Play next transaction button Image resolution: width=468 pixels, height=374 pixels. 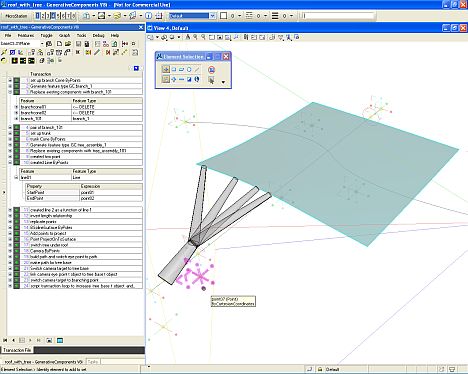point(30,340)
